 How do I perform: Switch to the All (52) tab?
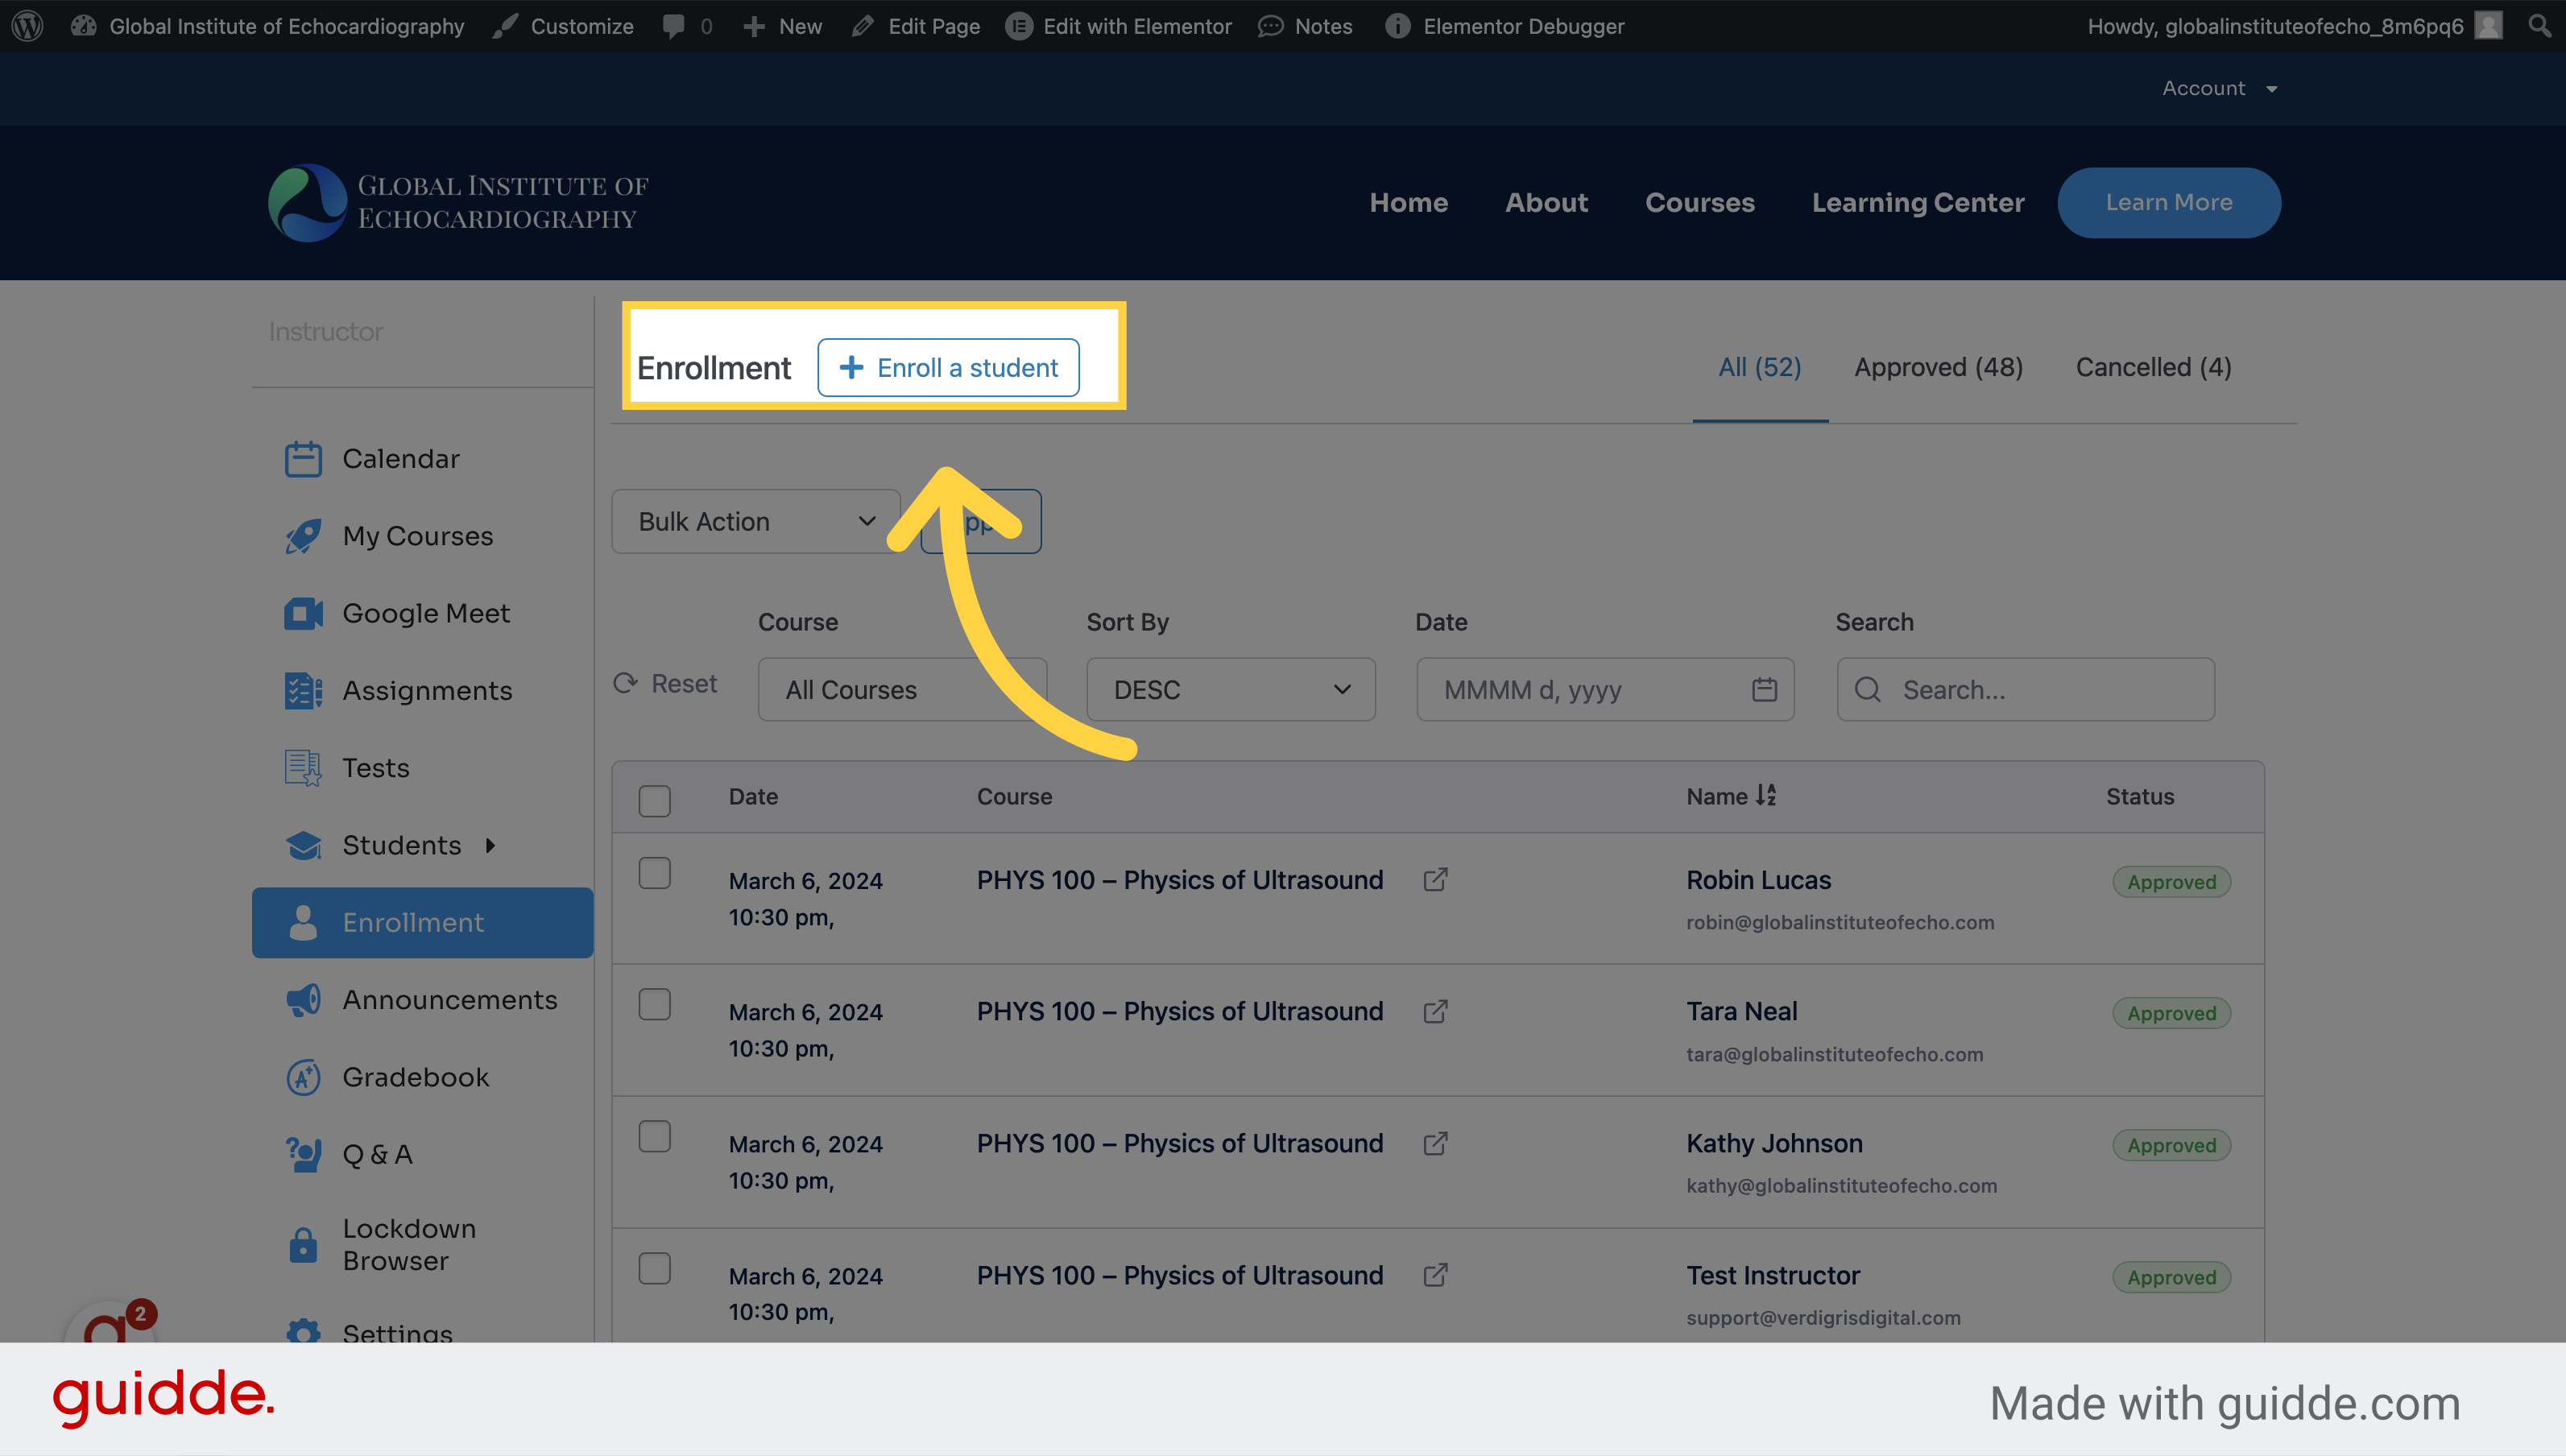click(1760, 367)
